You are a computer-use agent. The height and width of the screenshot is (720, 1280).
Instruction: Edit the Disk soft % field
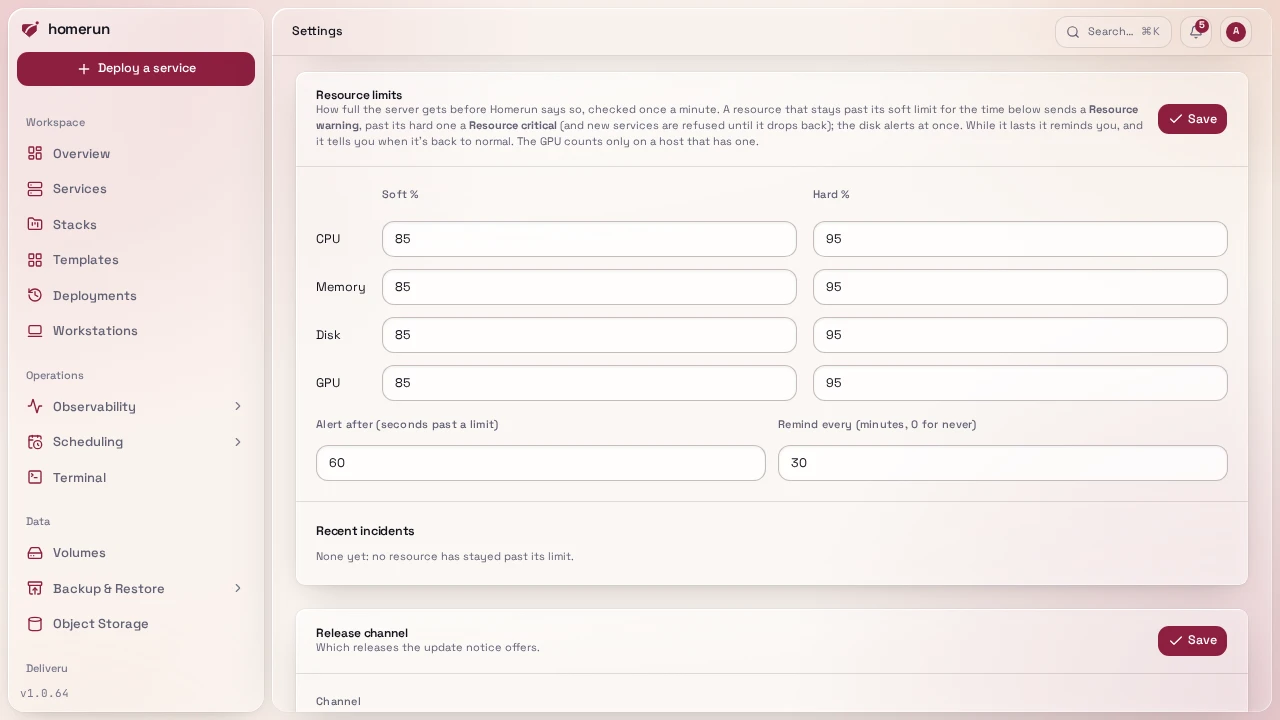(589, 335)
